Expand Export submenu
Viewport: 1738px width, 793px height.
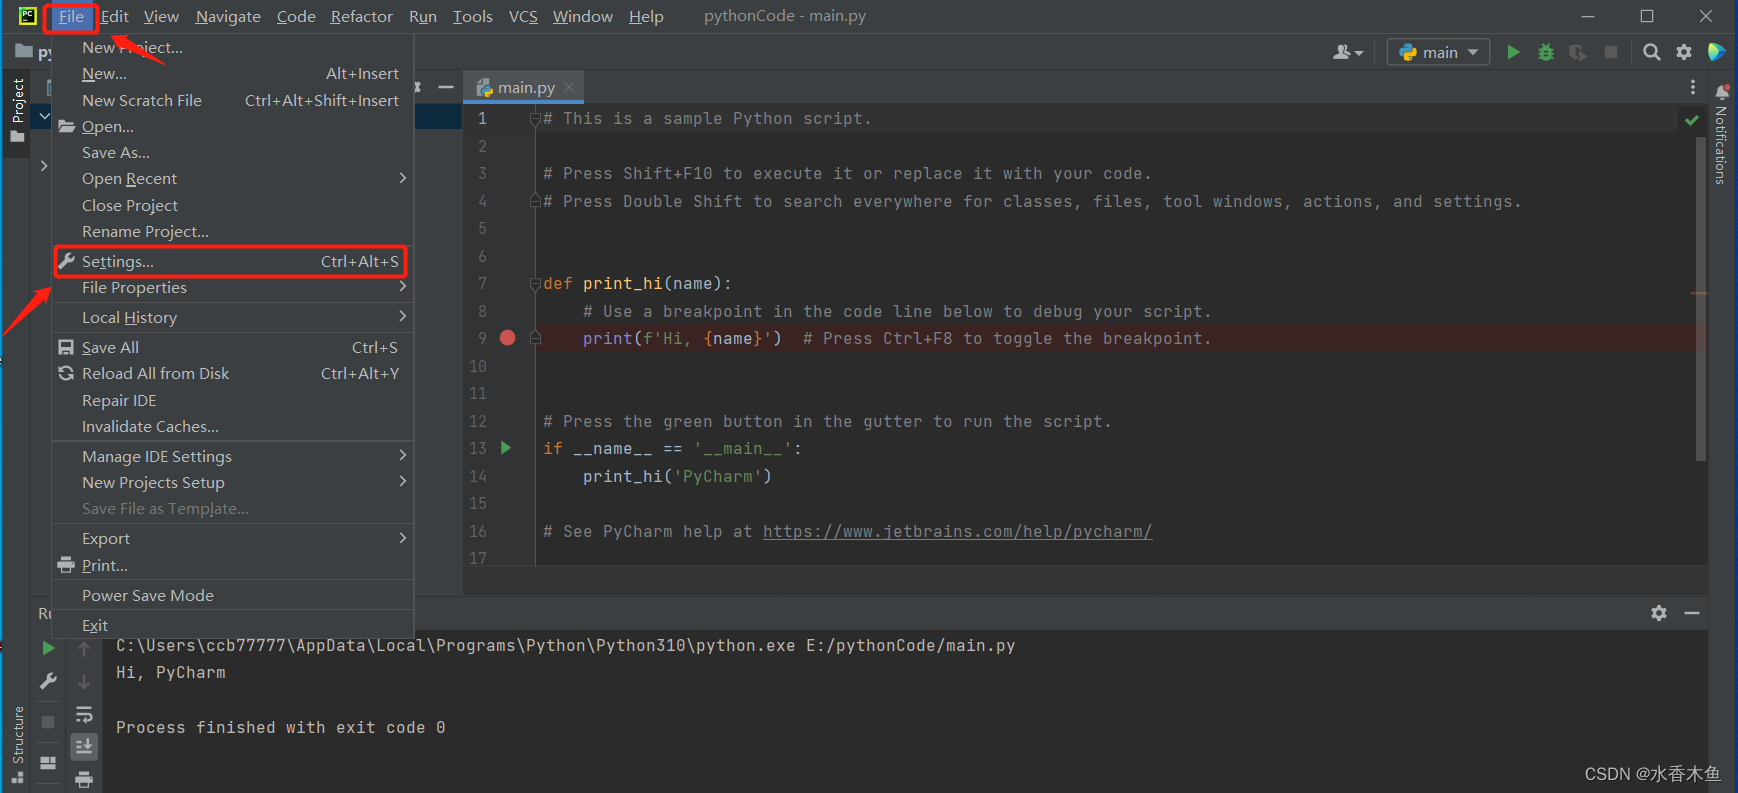click(232, 539)
